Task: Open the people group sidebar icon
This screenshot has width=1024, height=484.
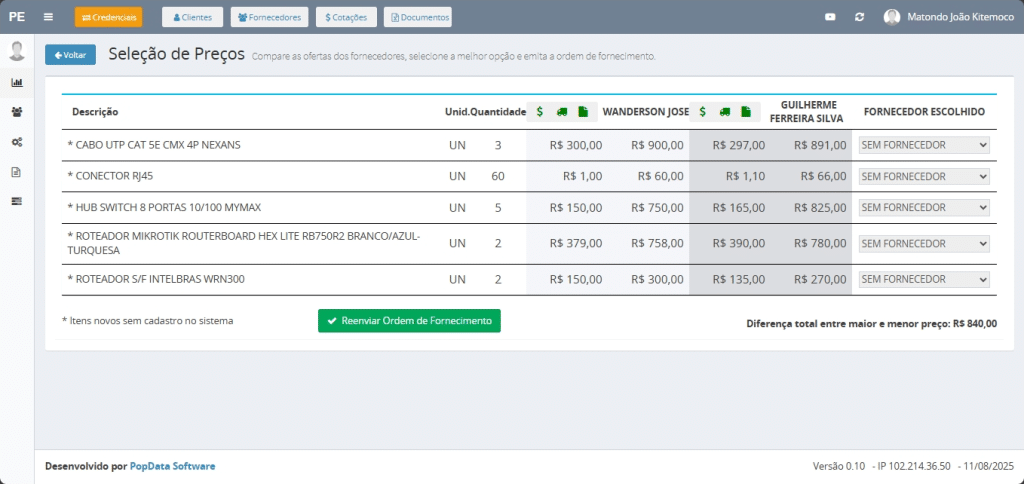Action: (x=17, y=112)
